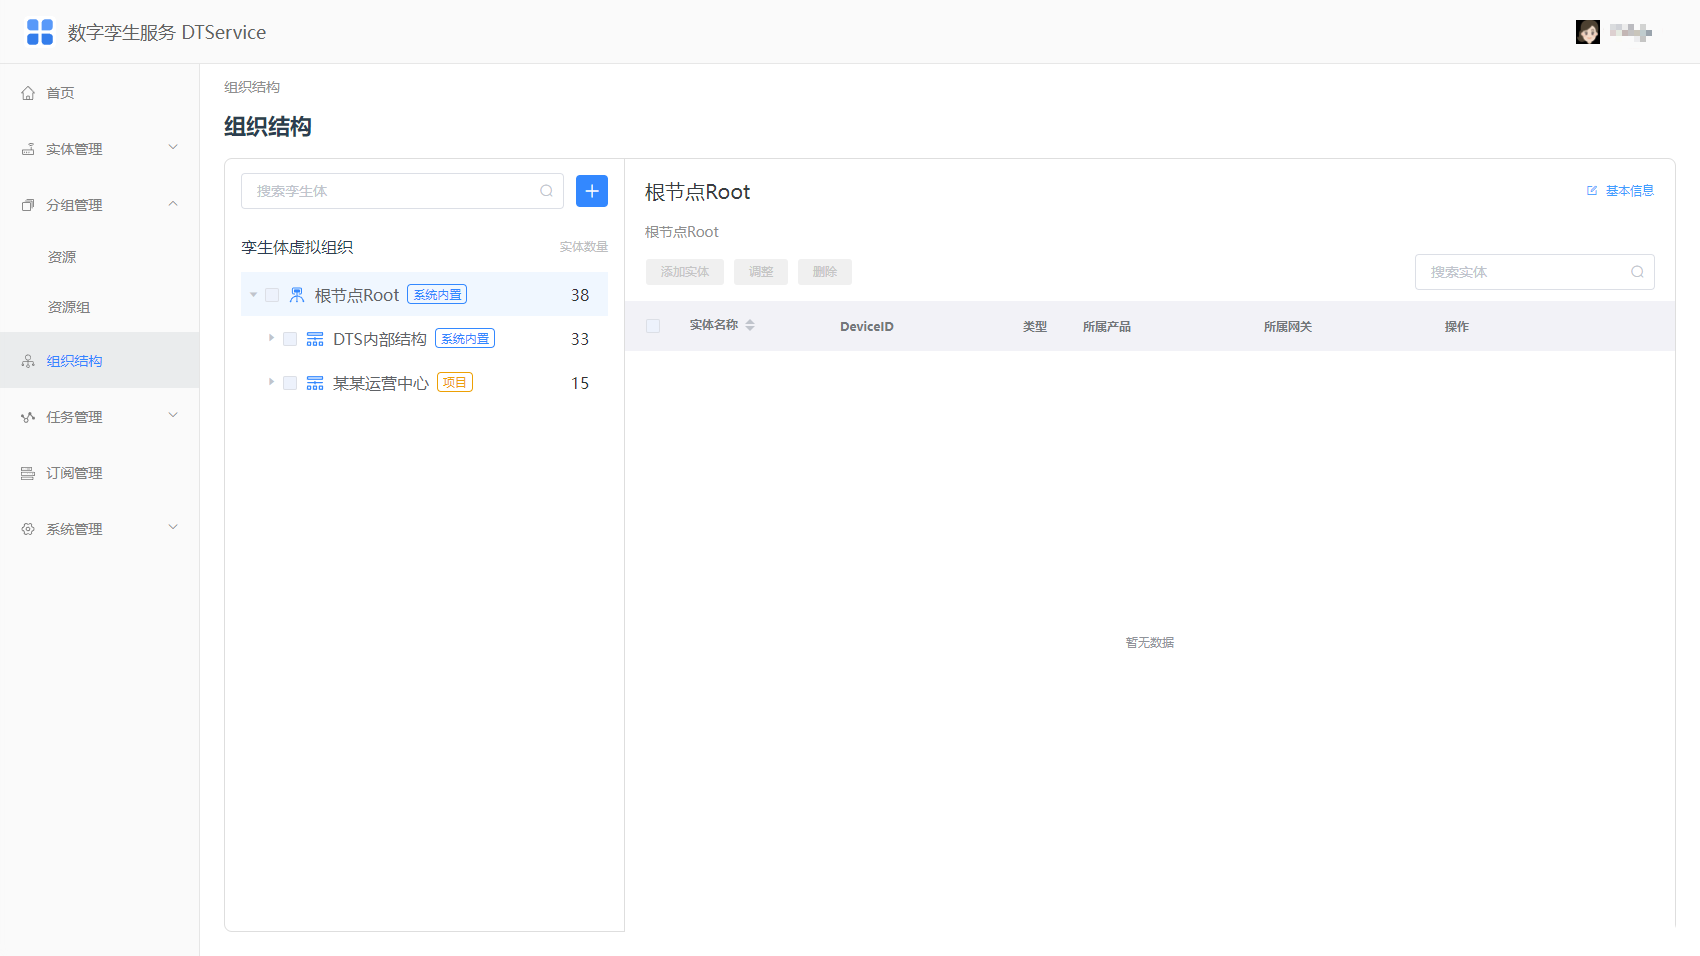Click the 某某运营中心 node icon
The height and width of the screenshot is (956, 1700).
[315, 383]
